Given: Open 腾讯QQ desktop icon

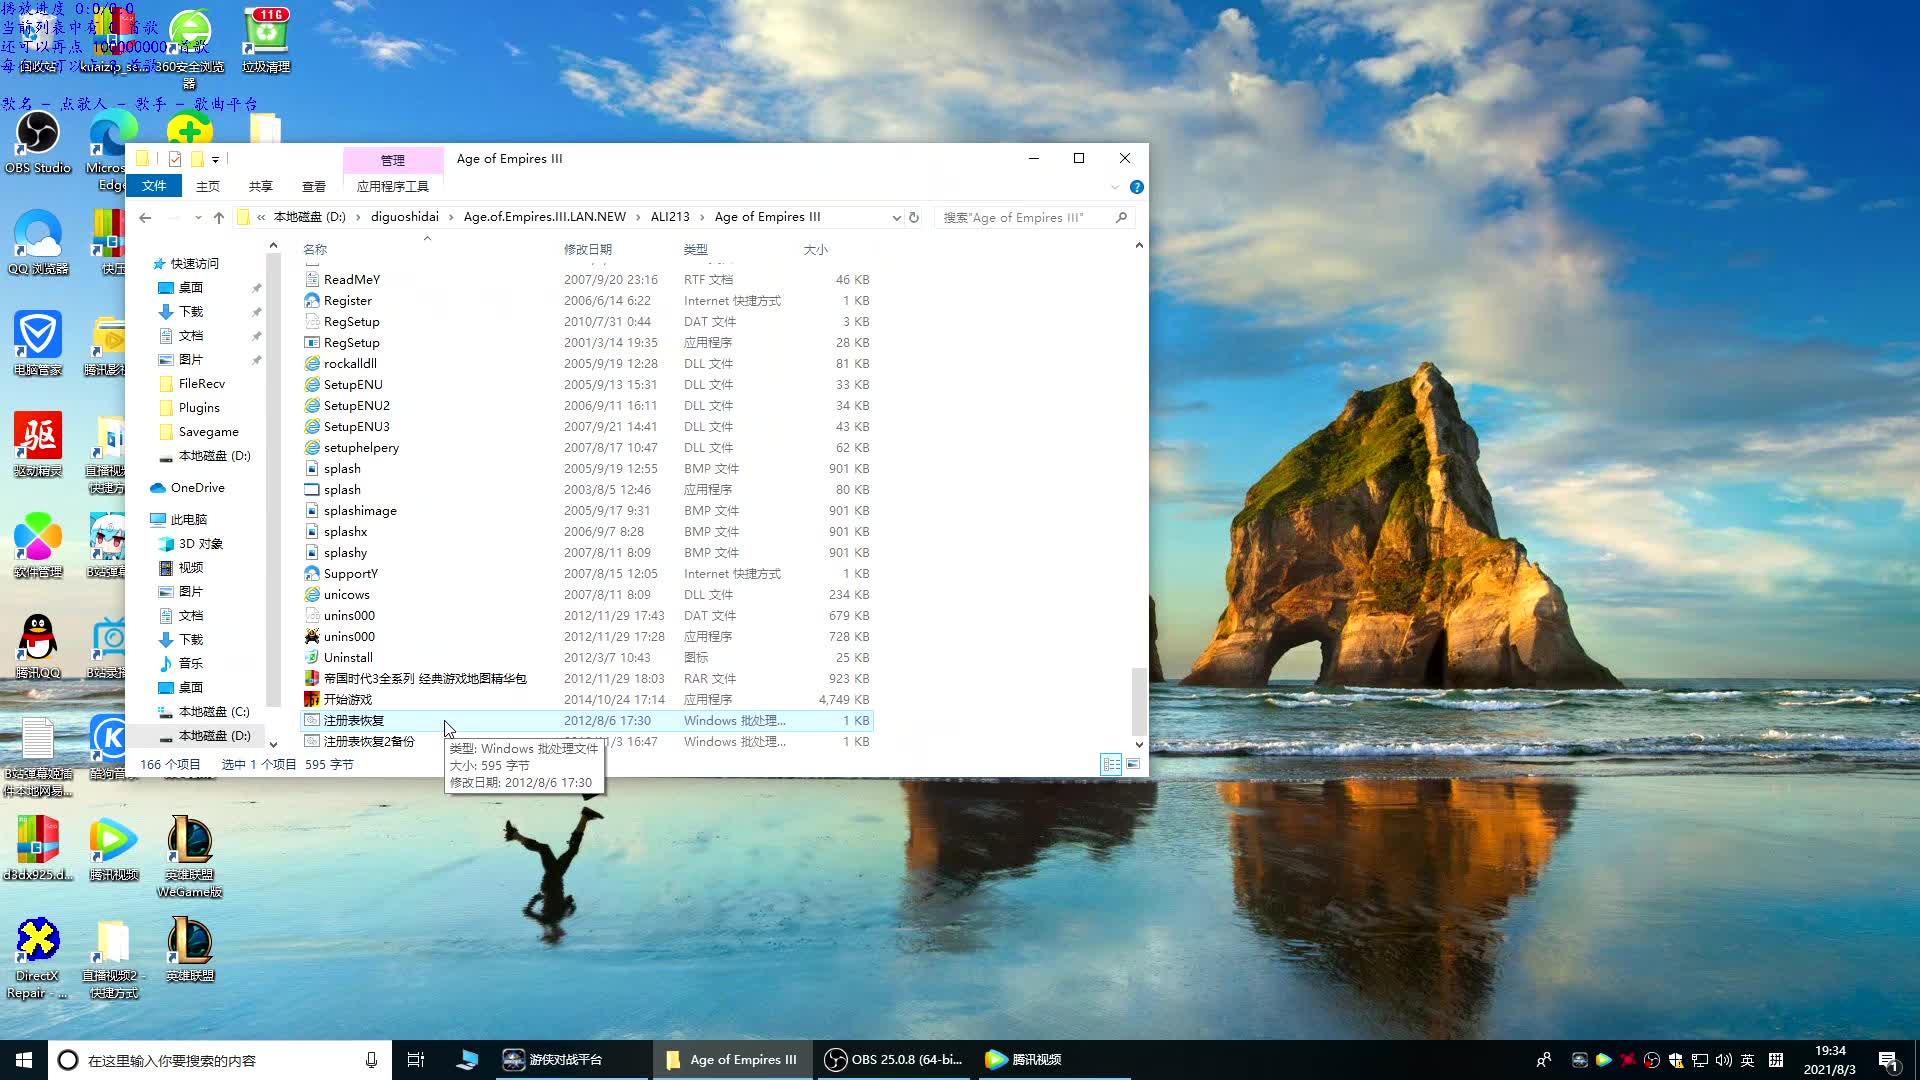Looking at the screenshot, I should [x=38, y=646].
